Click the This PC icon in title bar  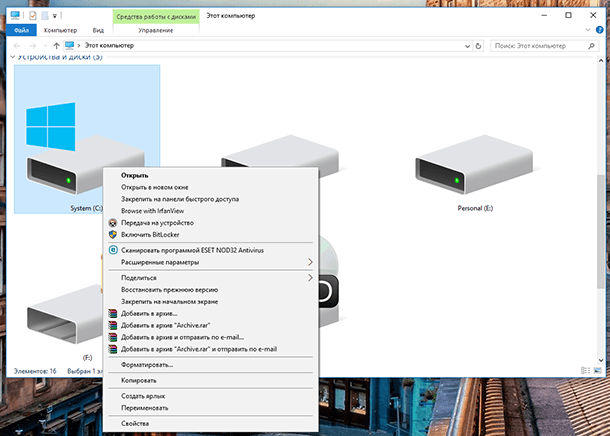[15, 16]
